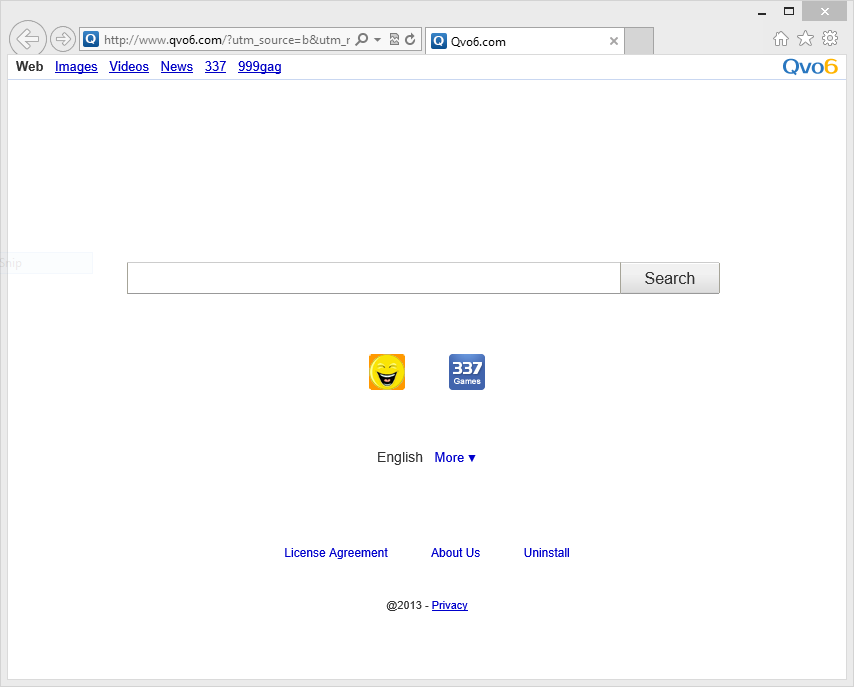Open the About Us link
This screenshot has height=687, width=854.
[x=455, y=552]
